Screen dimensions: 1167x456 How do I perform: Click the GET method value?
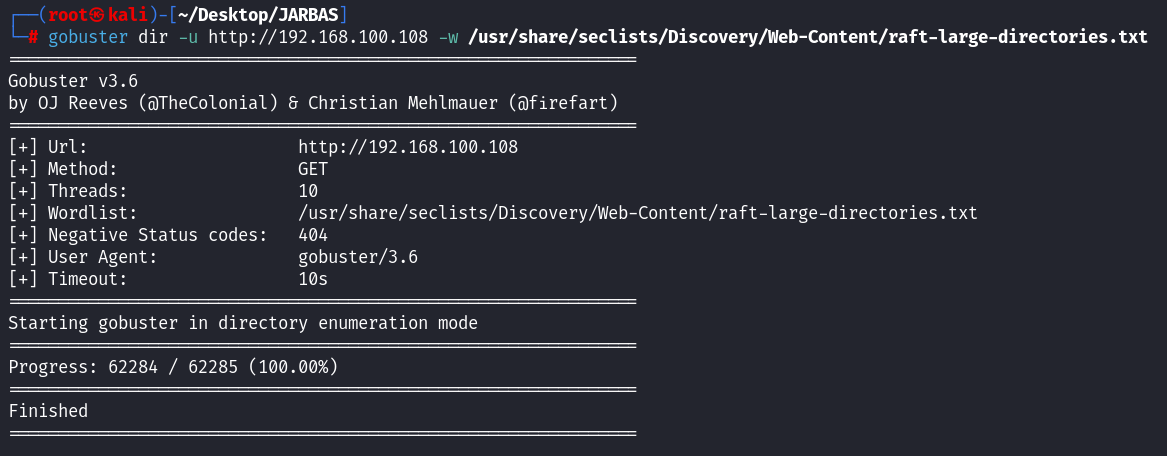(313, 169)
